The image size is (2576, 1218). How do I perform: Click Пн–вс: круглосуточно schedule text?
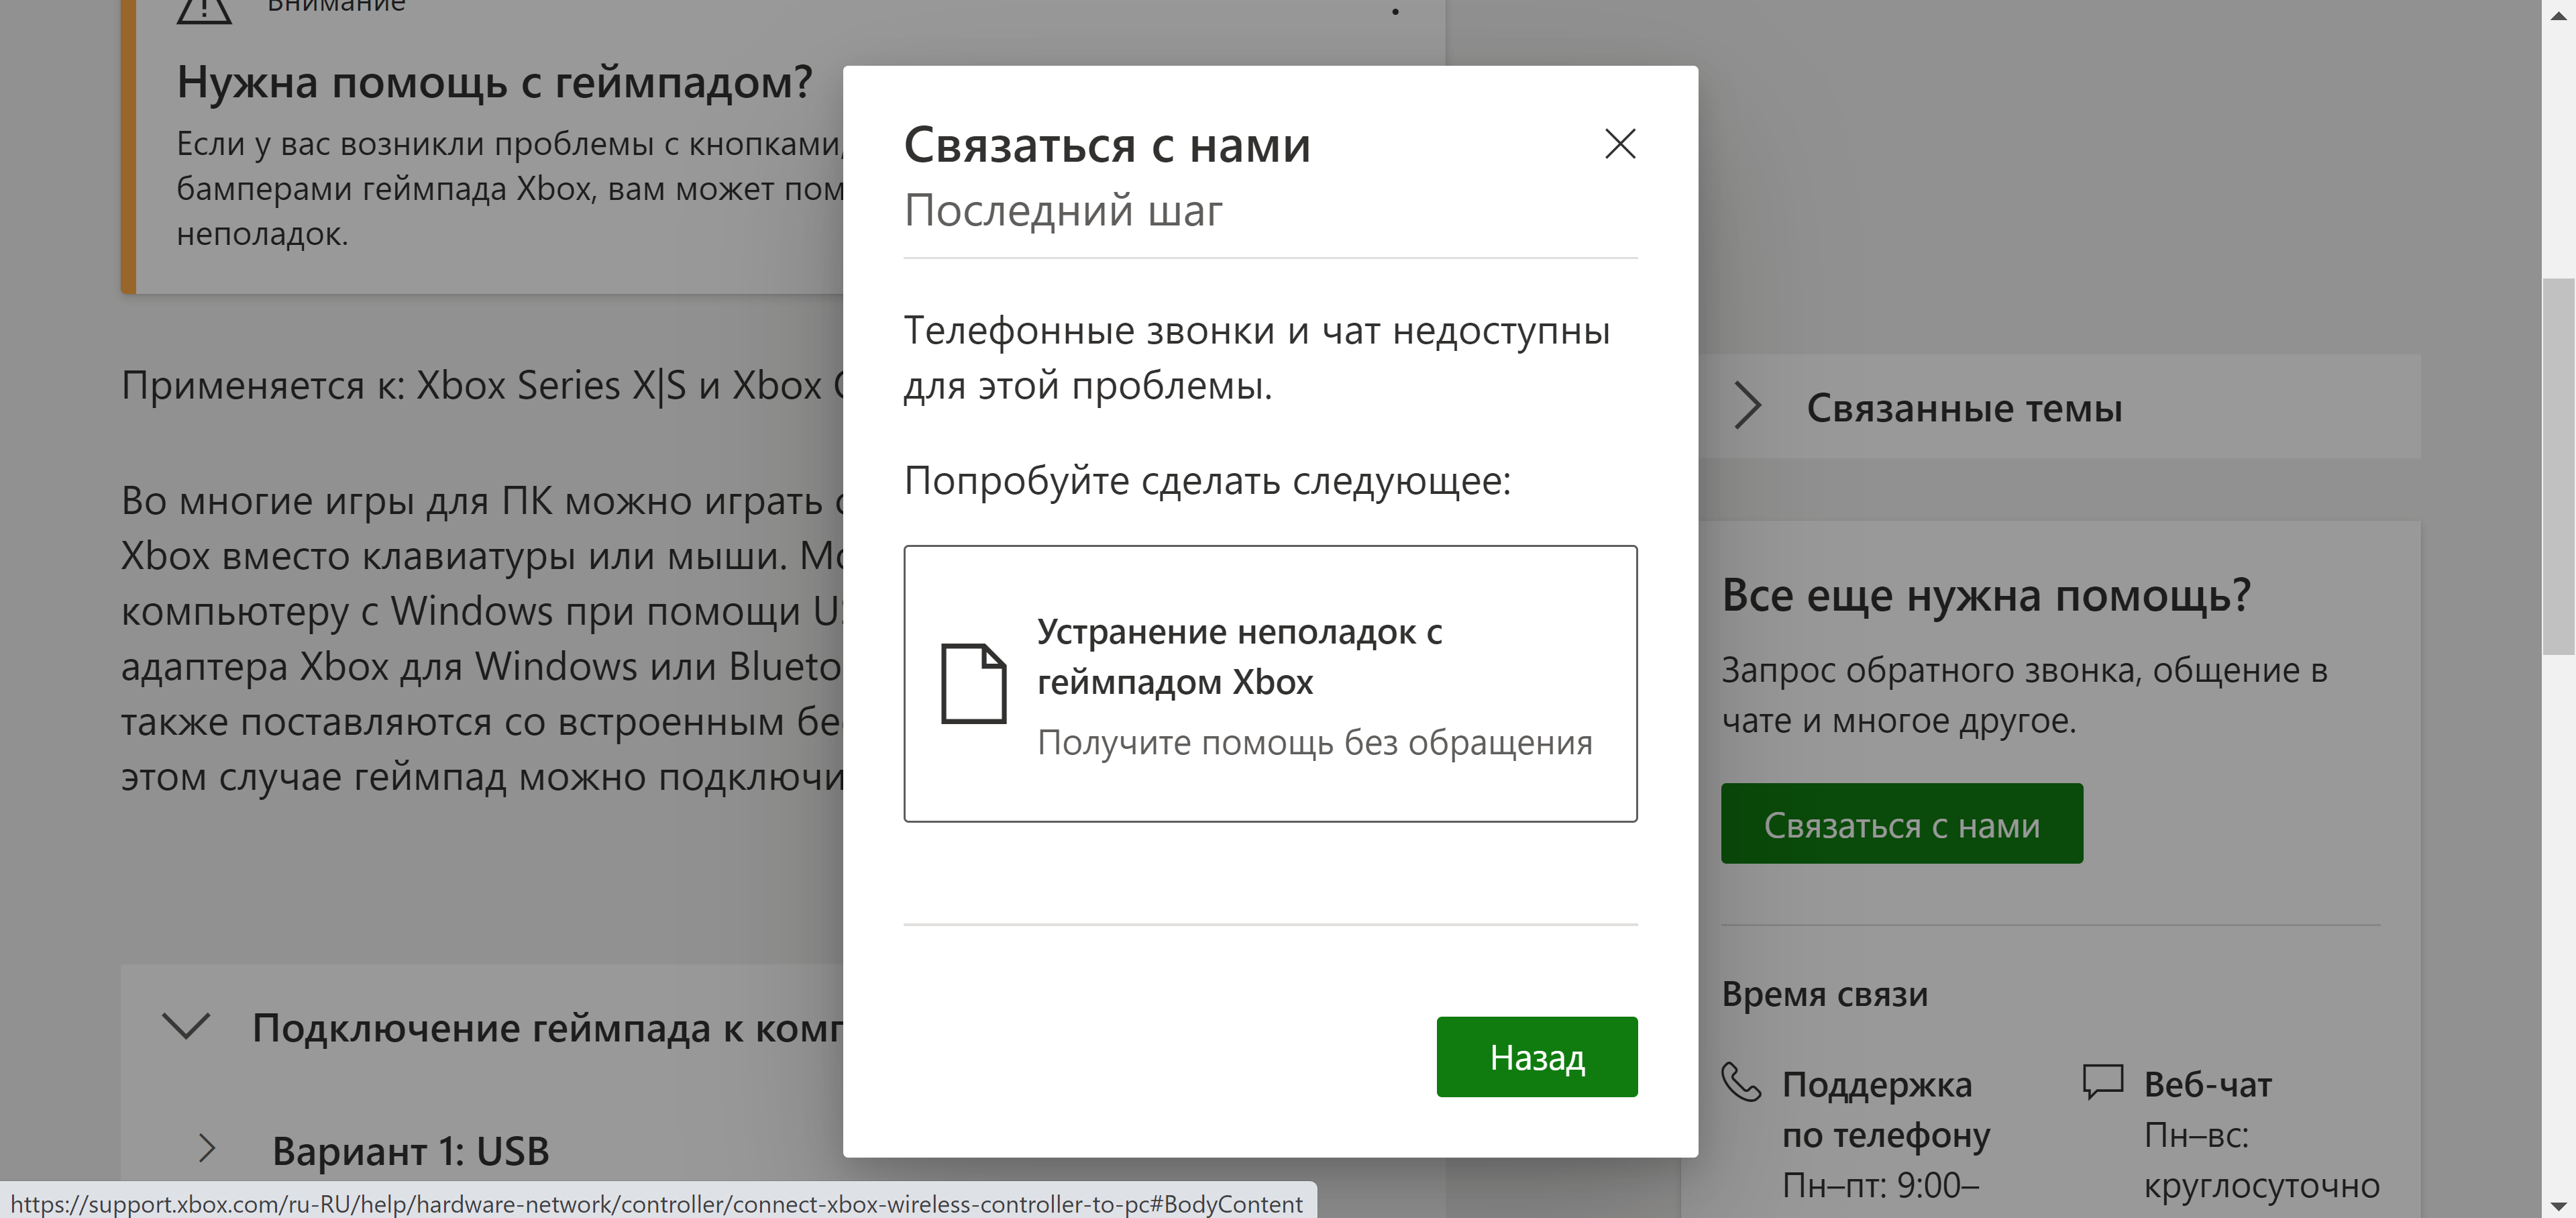(2261, 1160)
